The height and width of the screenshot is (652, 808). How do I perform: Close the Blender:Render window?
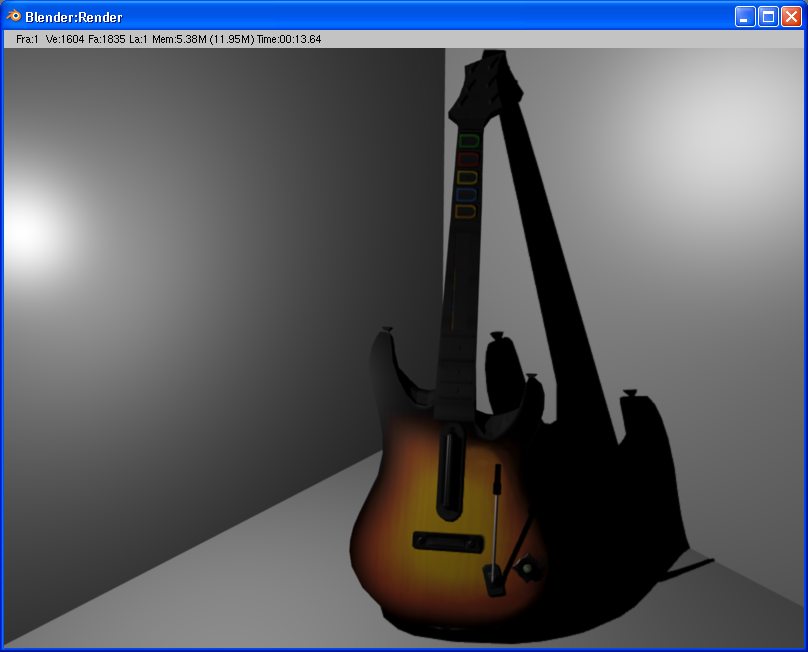(x=791, y=17)
